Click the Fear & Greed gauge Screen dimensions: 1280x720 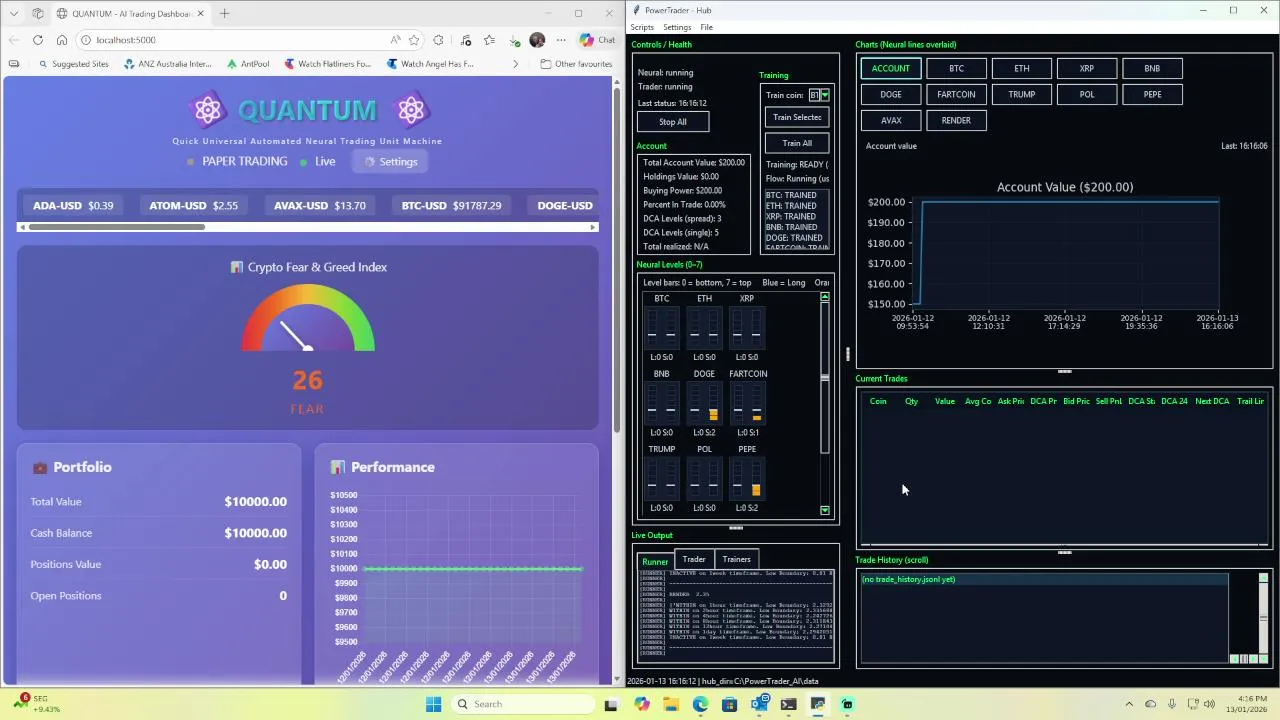(308, 318)
